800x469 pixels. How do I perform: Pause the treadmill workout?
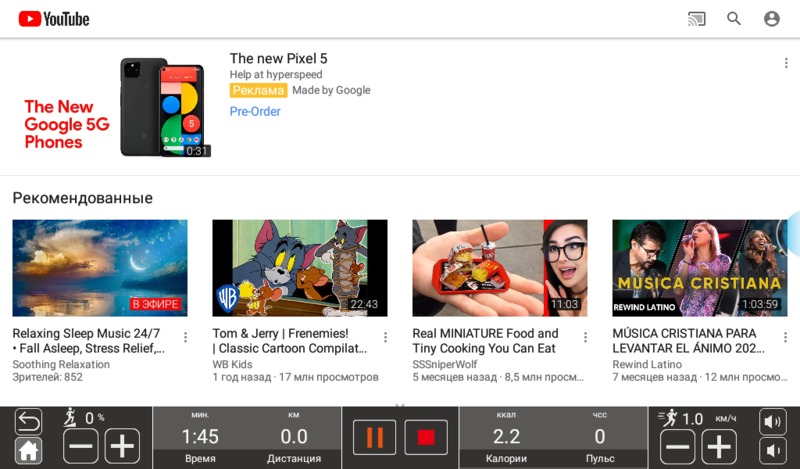(x=374, y=437)
